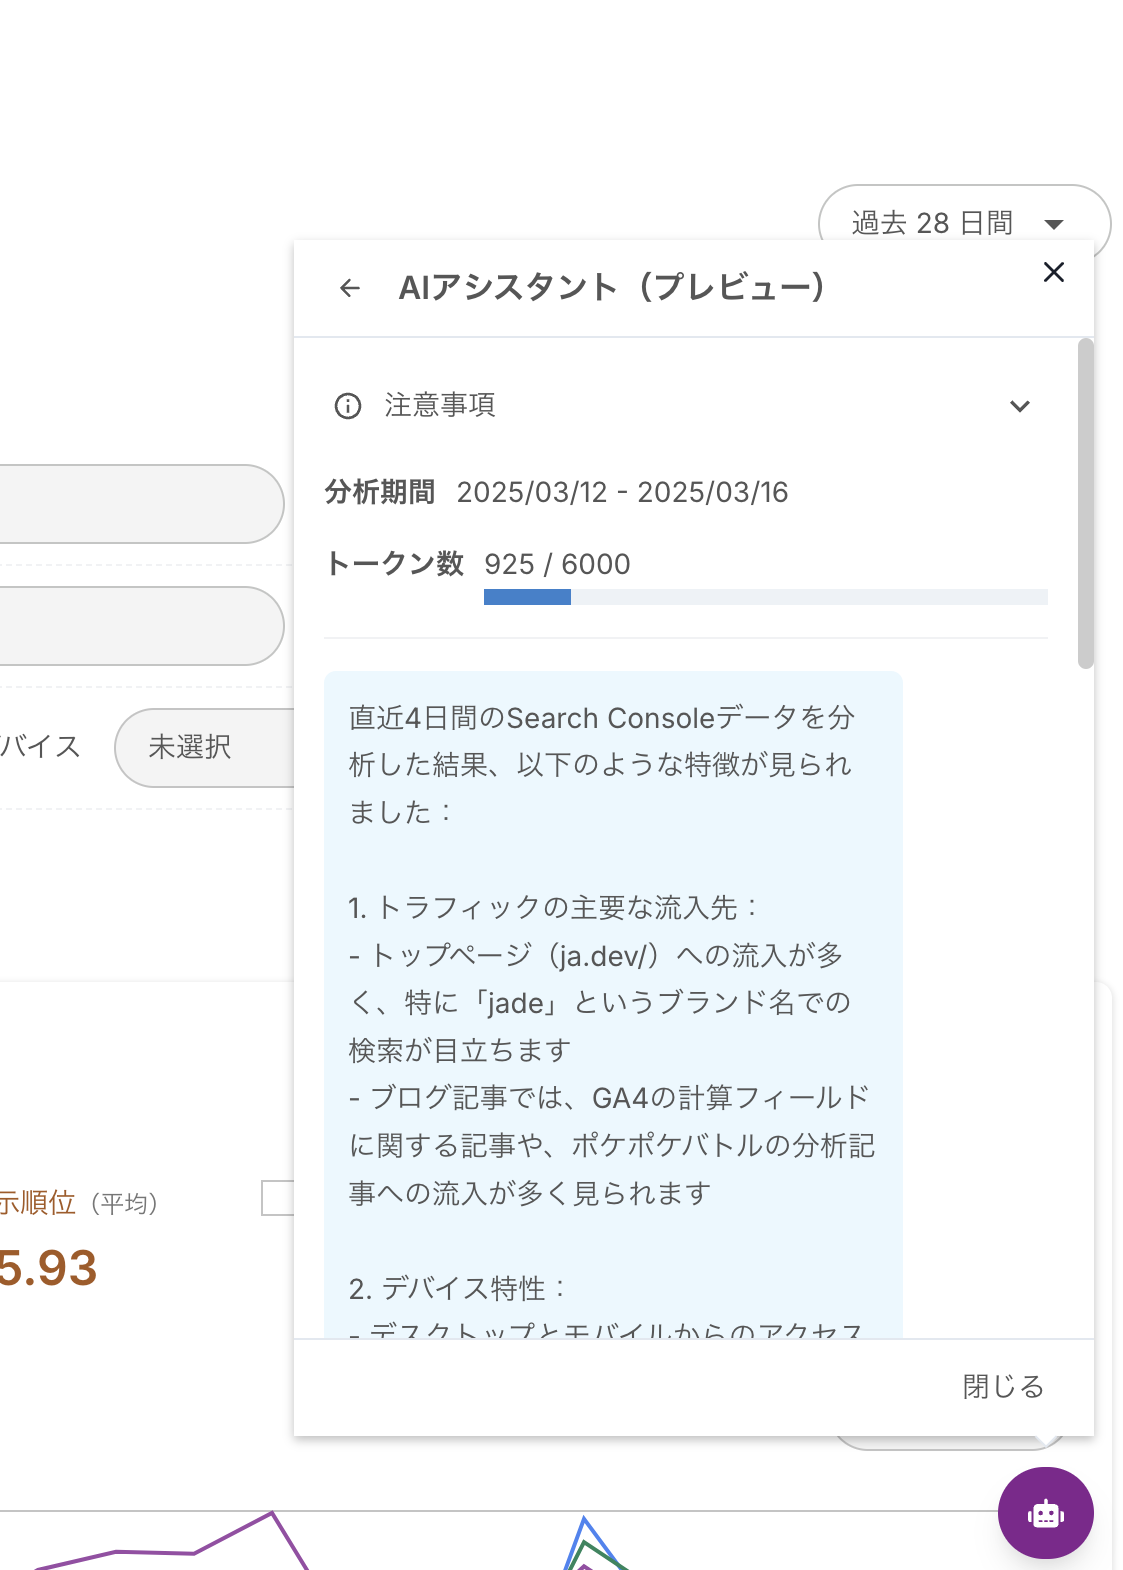This screenshot has height=1570, width=1123.
Task: Click the 5.93 average position value
Action: pyautogui.click(x=45, y=1268)
